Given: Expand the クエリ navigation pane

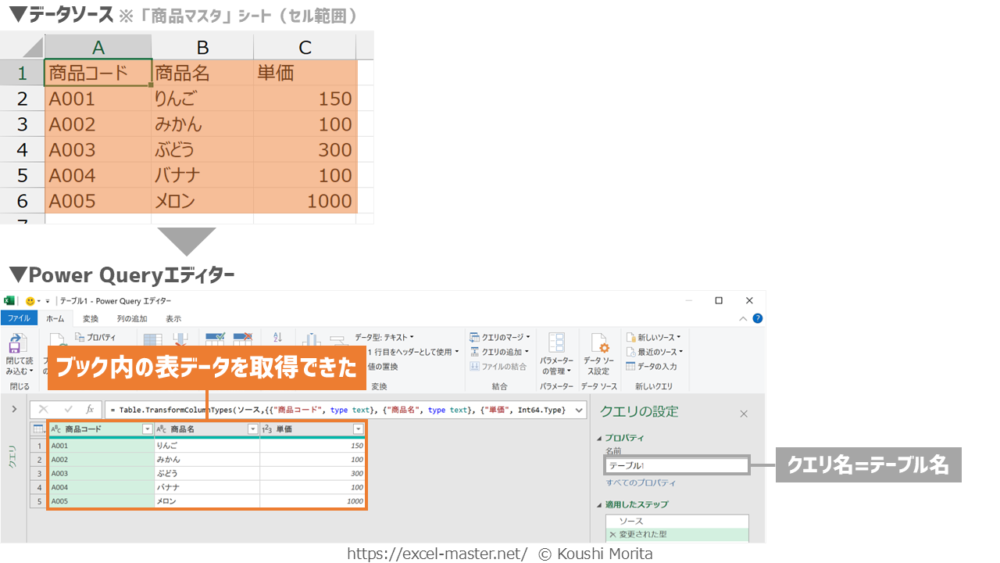Looking at the screenshot, I should (x=14, y=409).
